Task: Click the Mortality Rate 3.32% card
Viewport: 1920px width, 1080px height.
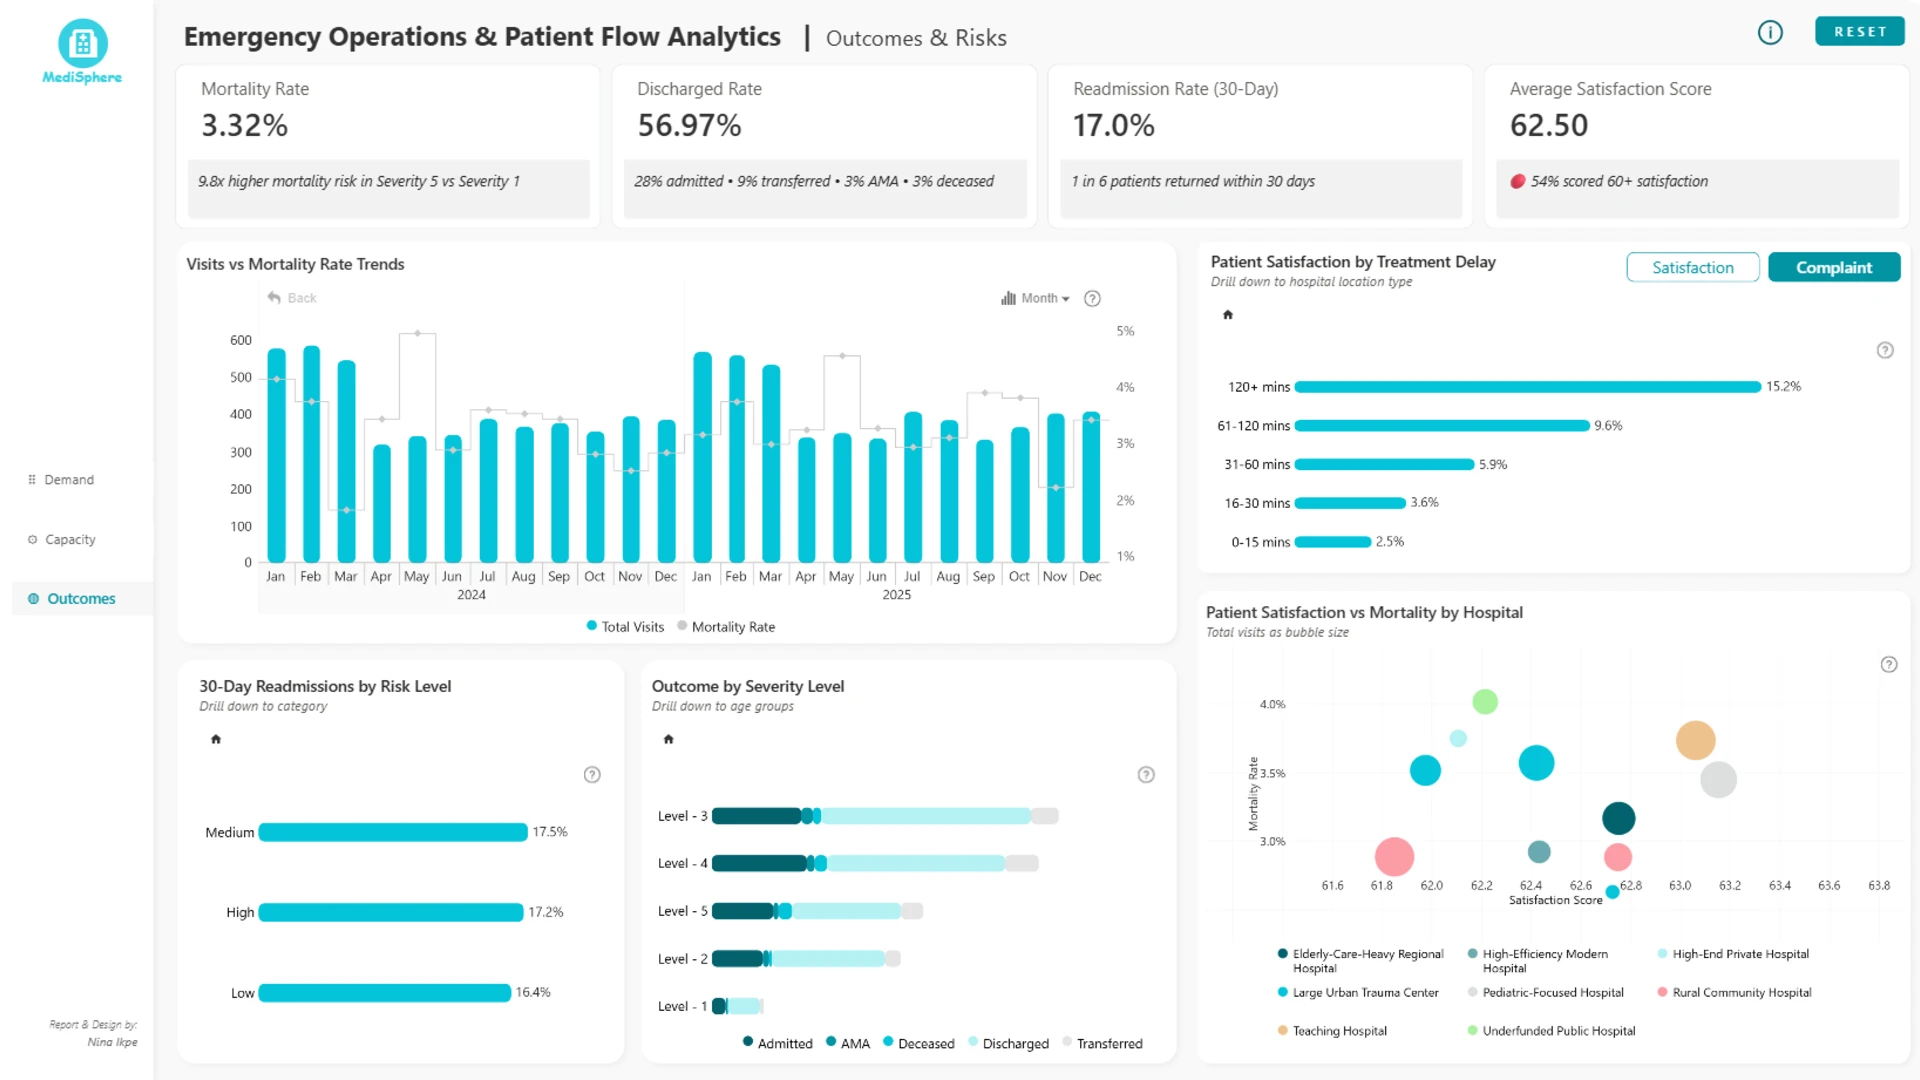Action: click(388, 146)
